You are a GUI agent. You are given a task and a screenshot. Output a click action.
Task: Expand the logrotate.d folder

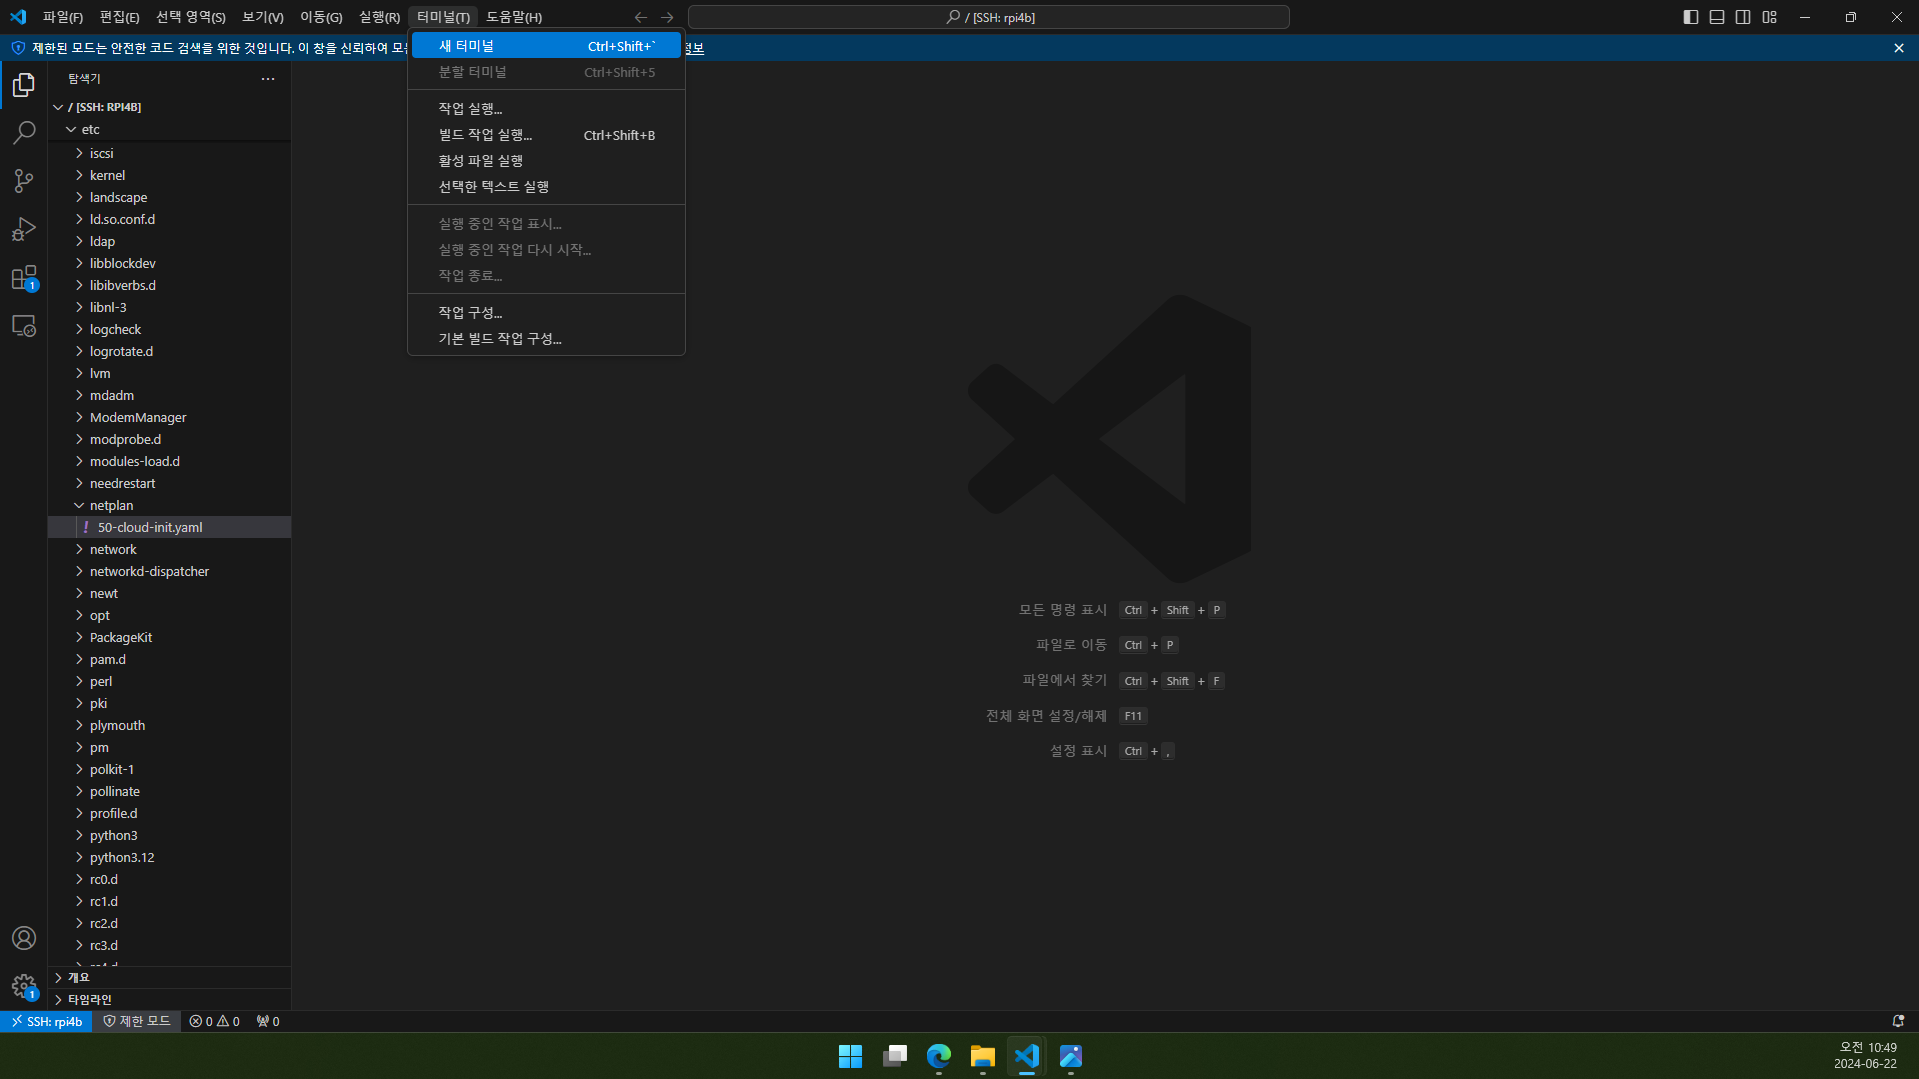click(x=170, y=352)
